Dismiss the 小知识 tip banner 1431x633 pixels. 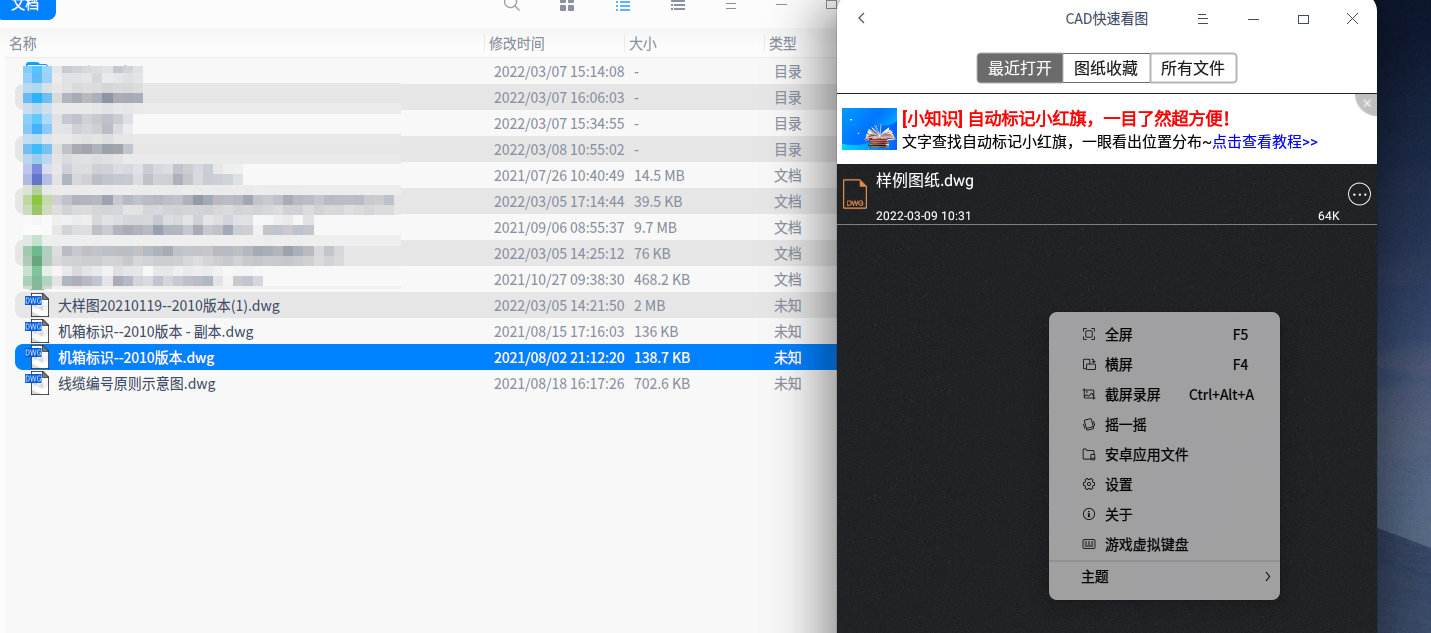pyautogui.click(x=1367, y=102)
